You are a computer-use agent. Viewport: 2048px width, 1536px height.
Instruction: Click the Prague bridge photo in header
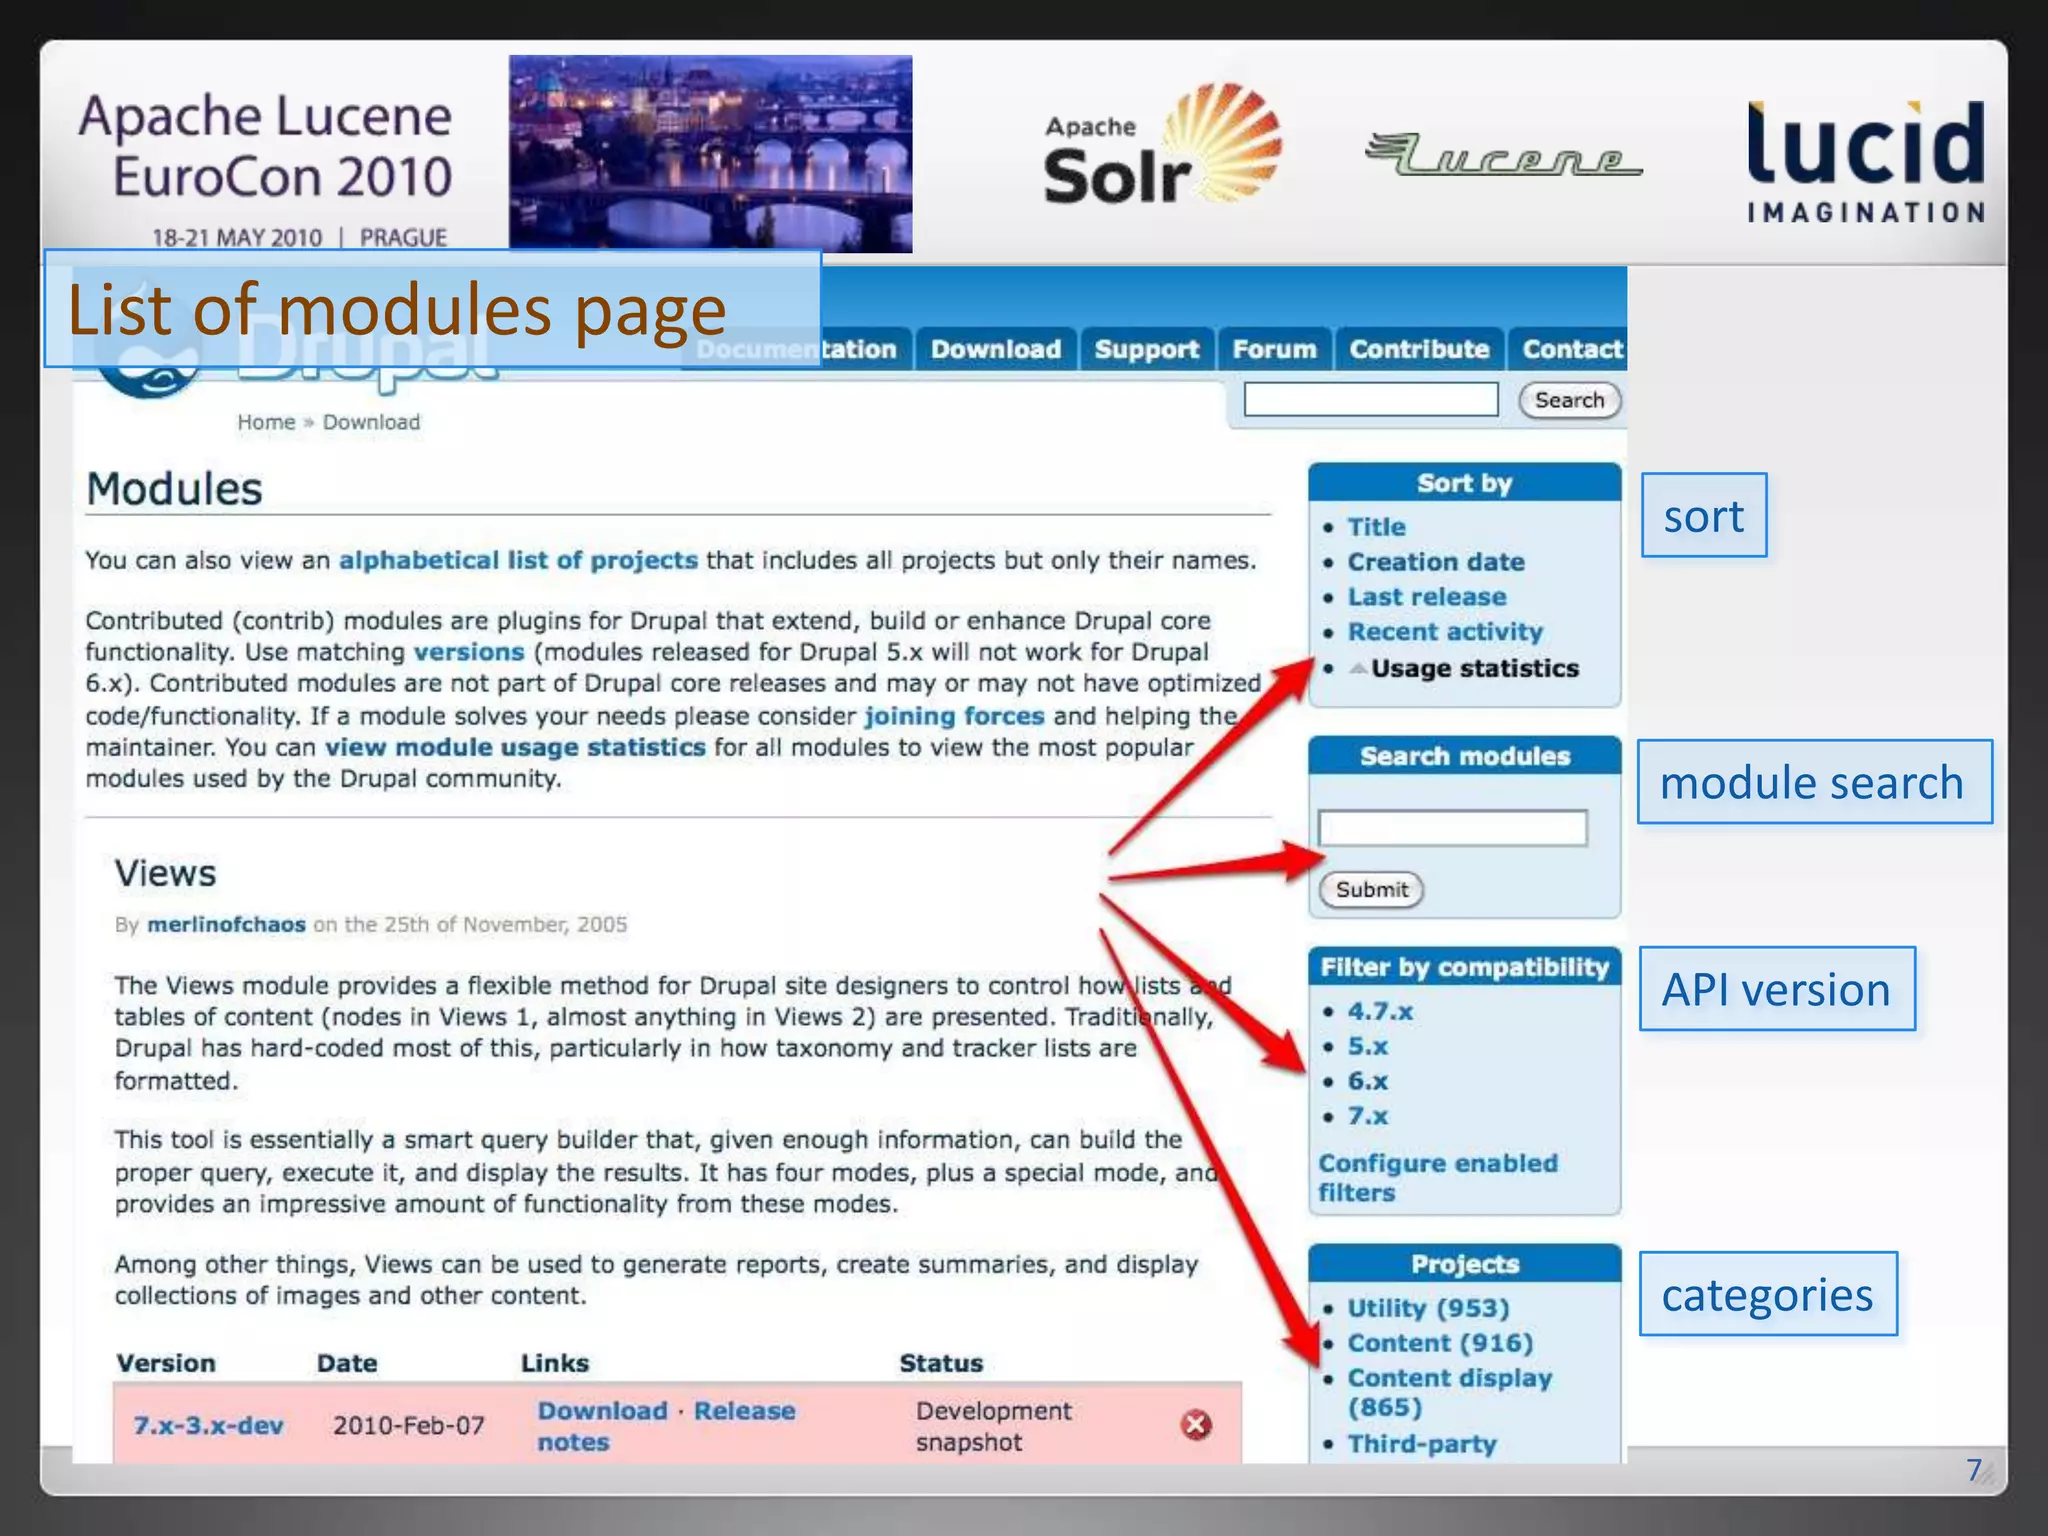coord(710,153)
